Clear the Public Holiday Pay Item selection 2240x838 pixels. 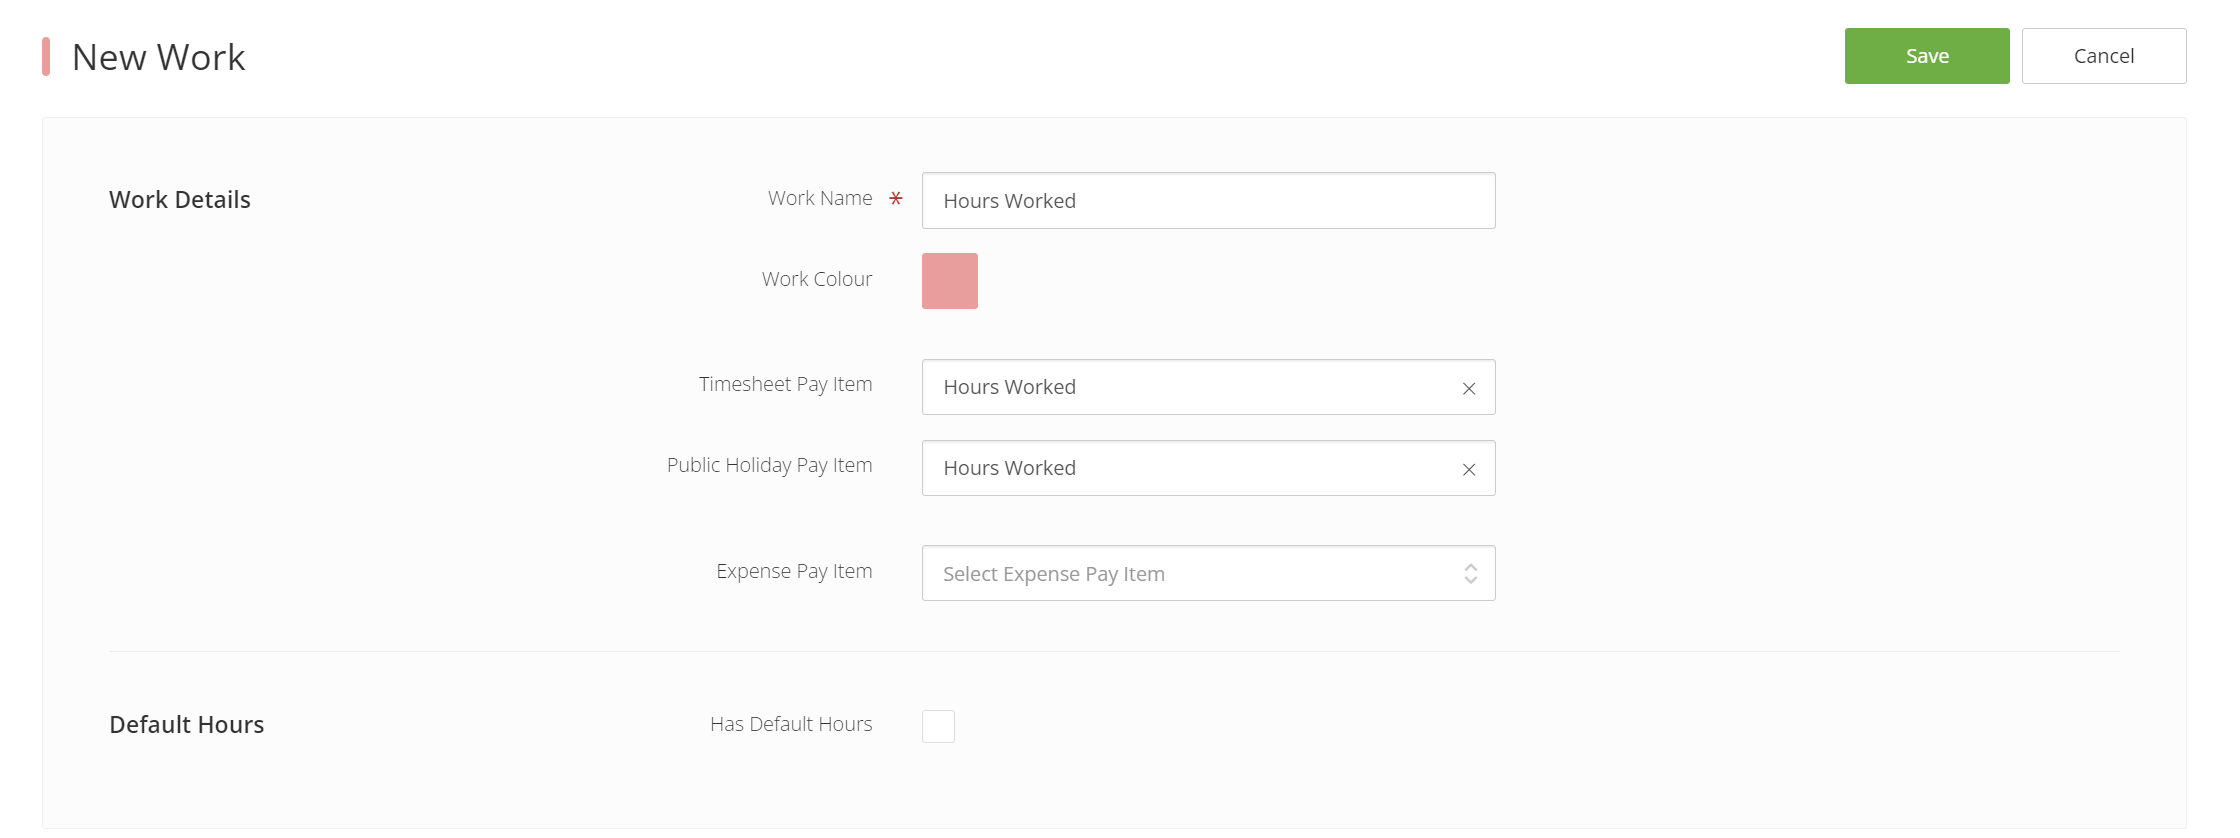[1469, 469]
